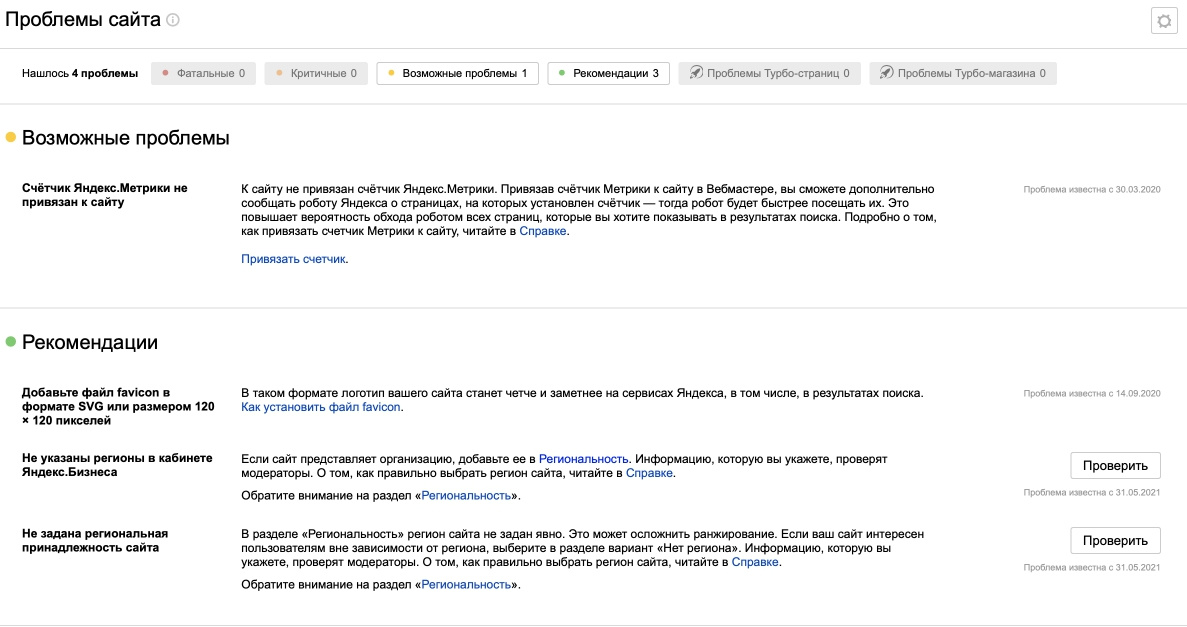This screenshot has height=627, width=1187.
Task: Click rocket icon in Турбо-страниц filter
Action: (696, 73)
